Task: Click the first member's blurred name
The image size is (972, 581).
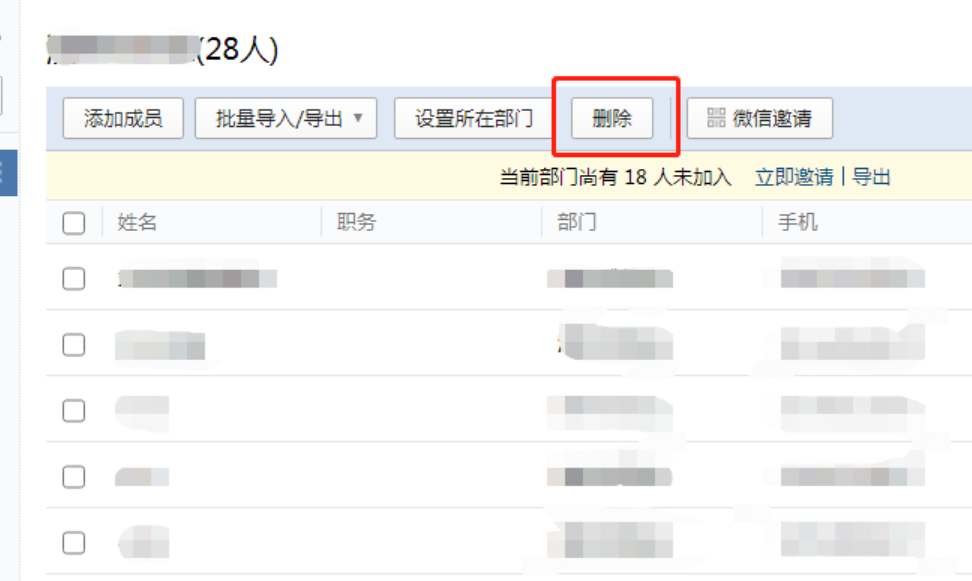Action: click(197, 279)
